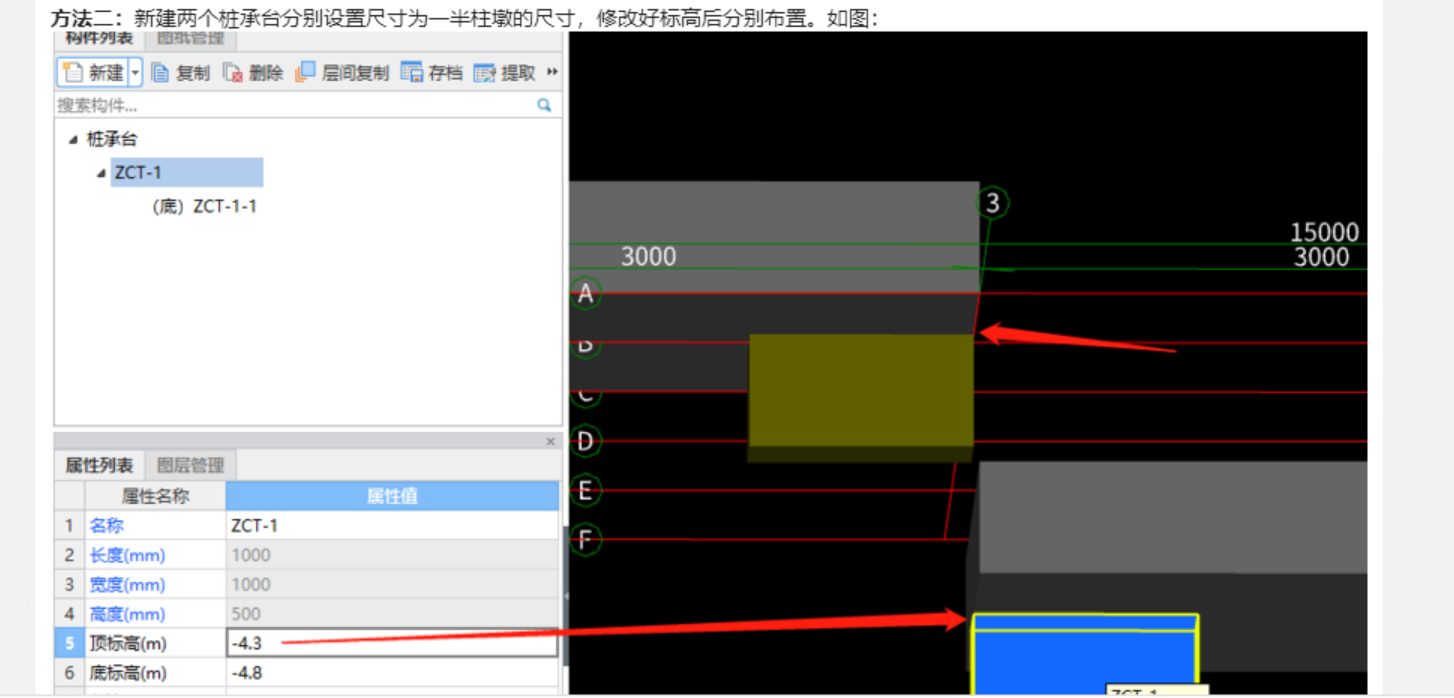
Task: Select ZCT-1 in the component tree
Action: [x=187, y=173]
